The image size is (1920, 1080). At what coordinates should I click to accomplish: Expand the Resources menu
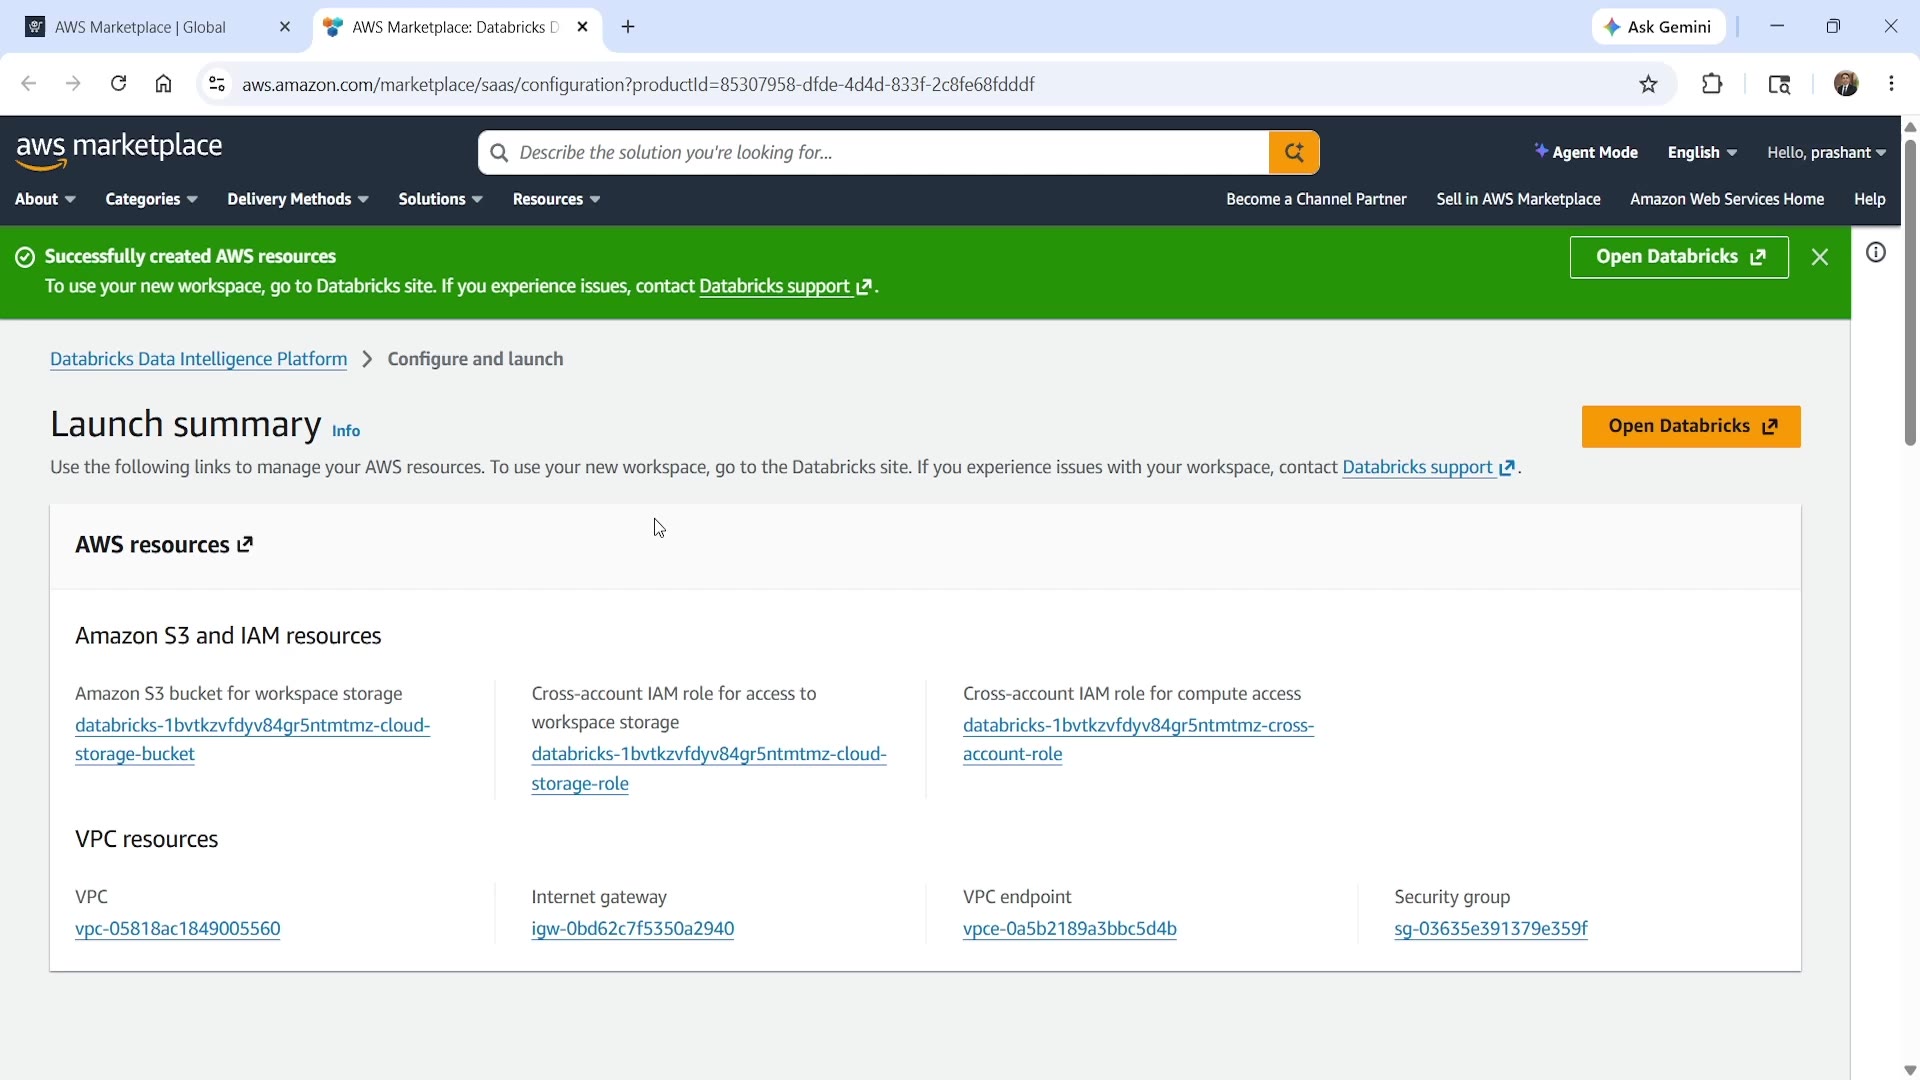(556, 199)
